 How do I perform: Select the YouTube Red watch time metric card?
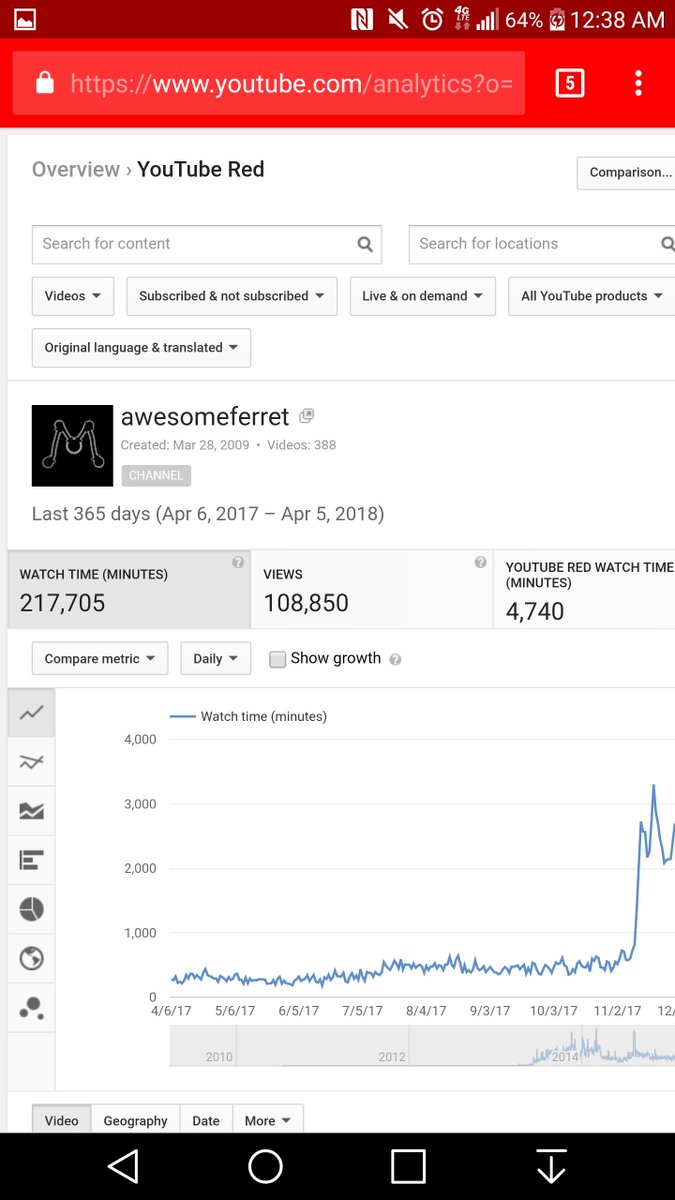(x=585, y=589)
